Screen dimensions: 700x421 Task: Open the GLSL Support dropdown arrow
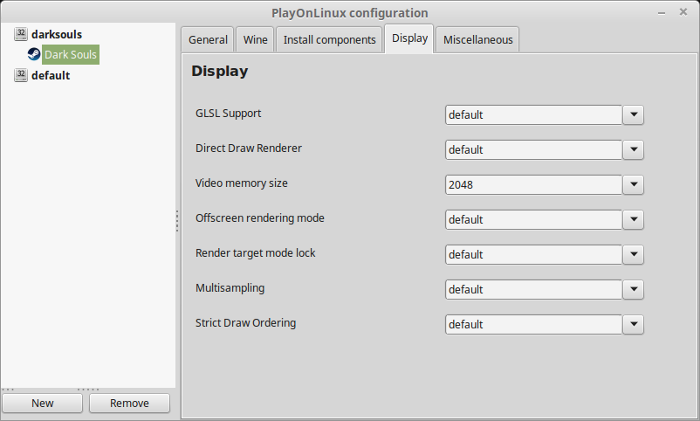pos(633,115)
